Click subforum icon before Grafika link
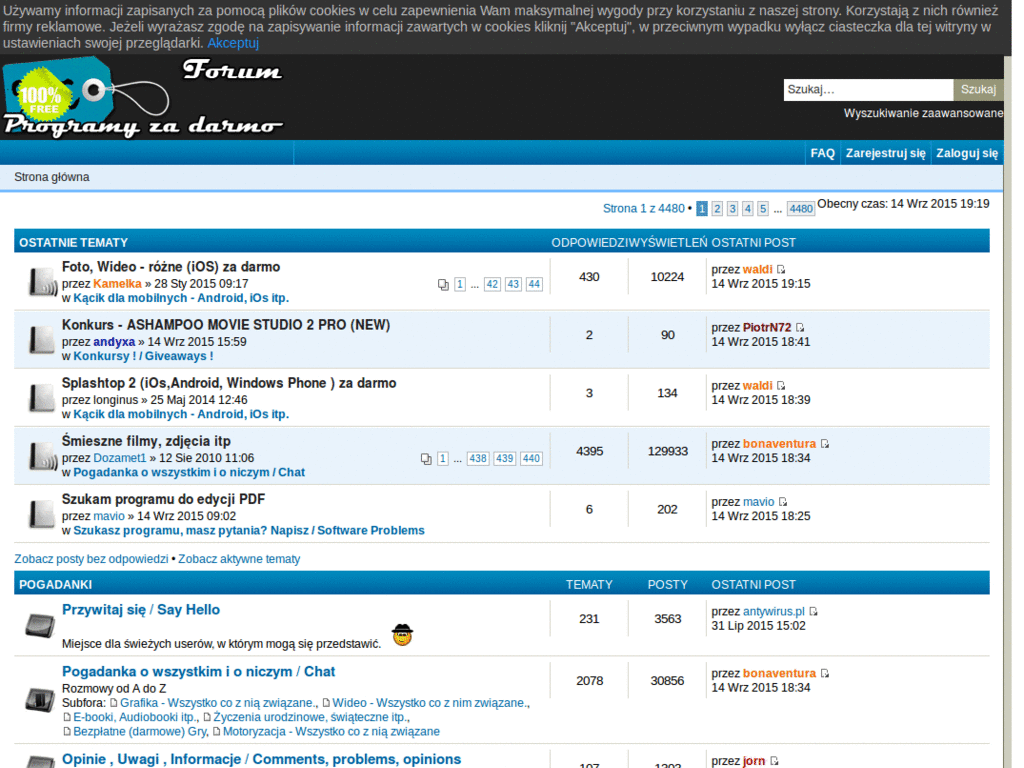Image resolution: width=1024 pixels, height=768 pixels. (x=114, y=703)
